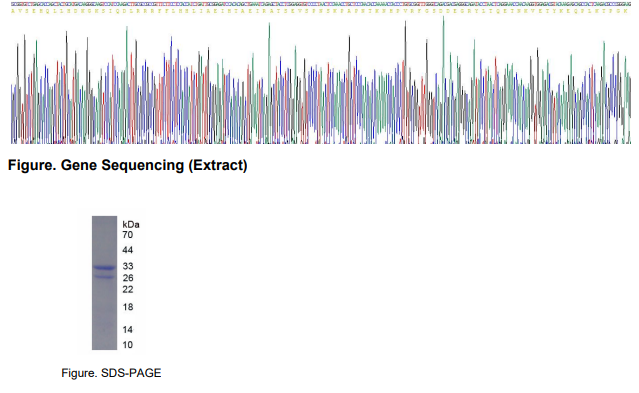
Task: Click the 'Figure. Gene Sequencing (Extract)' caption
Action: pyautogui.click(x=128, y=166)
